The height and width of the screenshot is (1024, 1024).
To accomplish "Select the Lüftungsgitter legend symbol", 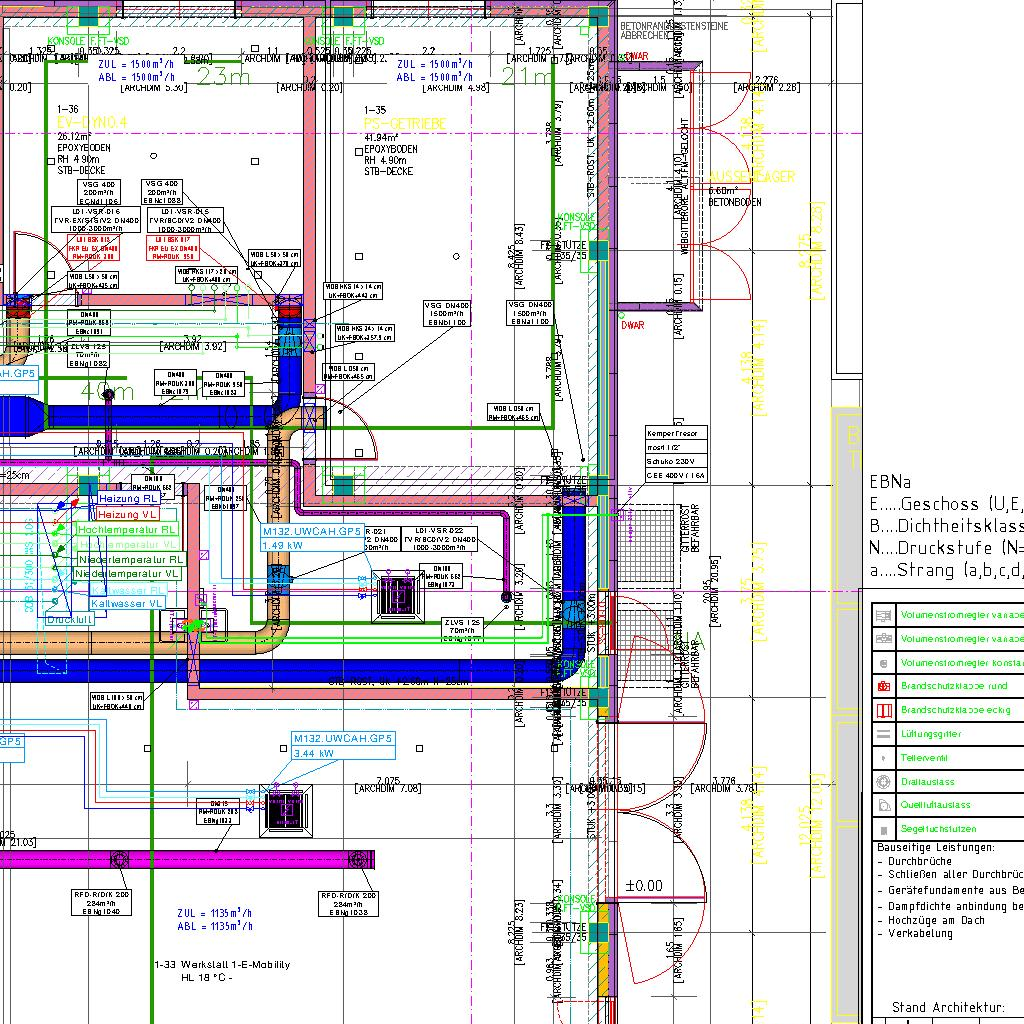I will coord(883,734).
